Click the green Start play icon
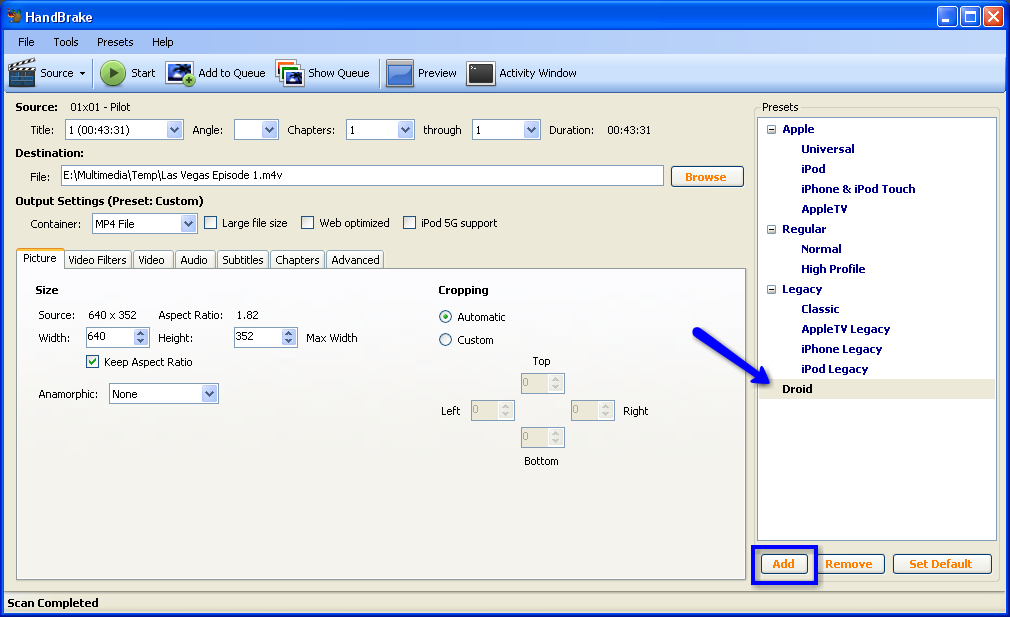Image resolution: width=1010 pixels, height=617 pixels. [x=113, y=73]
